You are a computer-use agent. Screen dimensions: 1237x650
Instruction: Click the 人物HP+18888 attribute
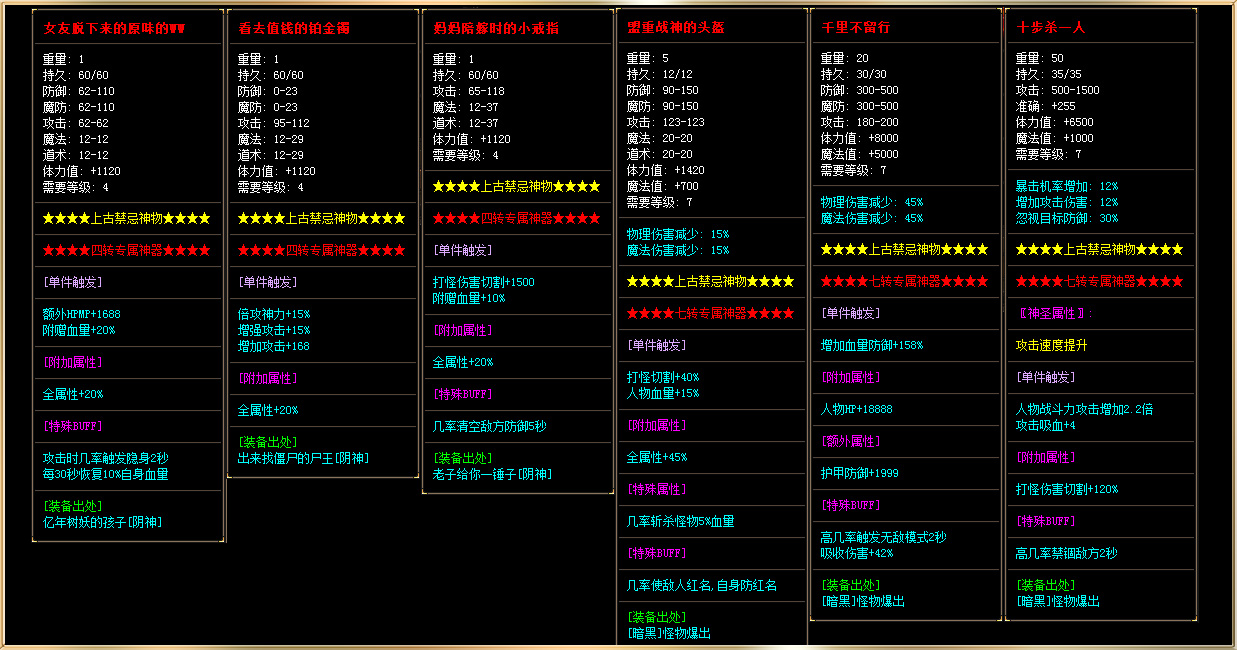click(x=856, y=409)
